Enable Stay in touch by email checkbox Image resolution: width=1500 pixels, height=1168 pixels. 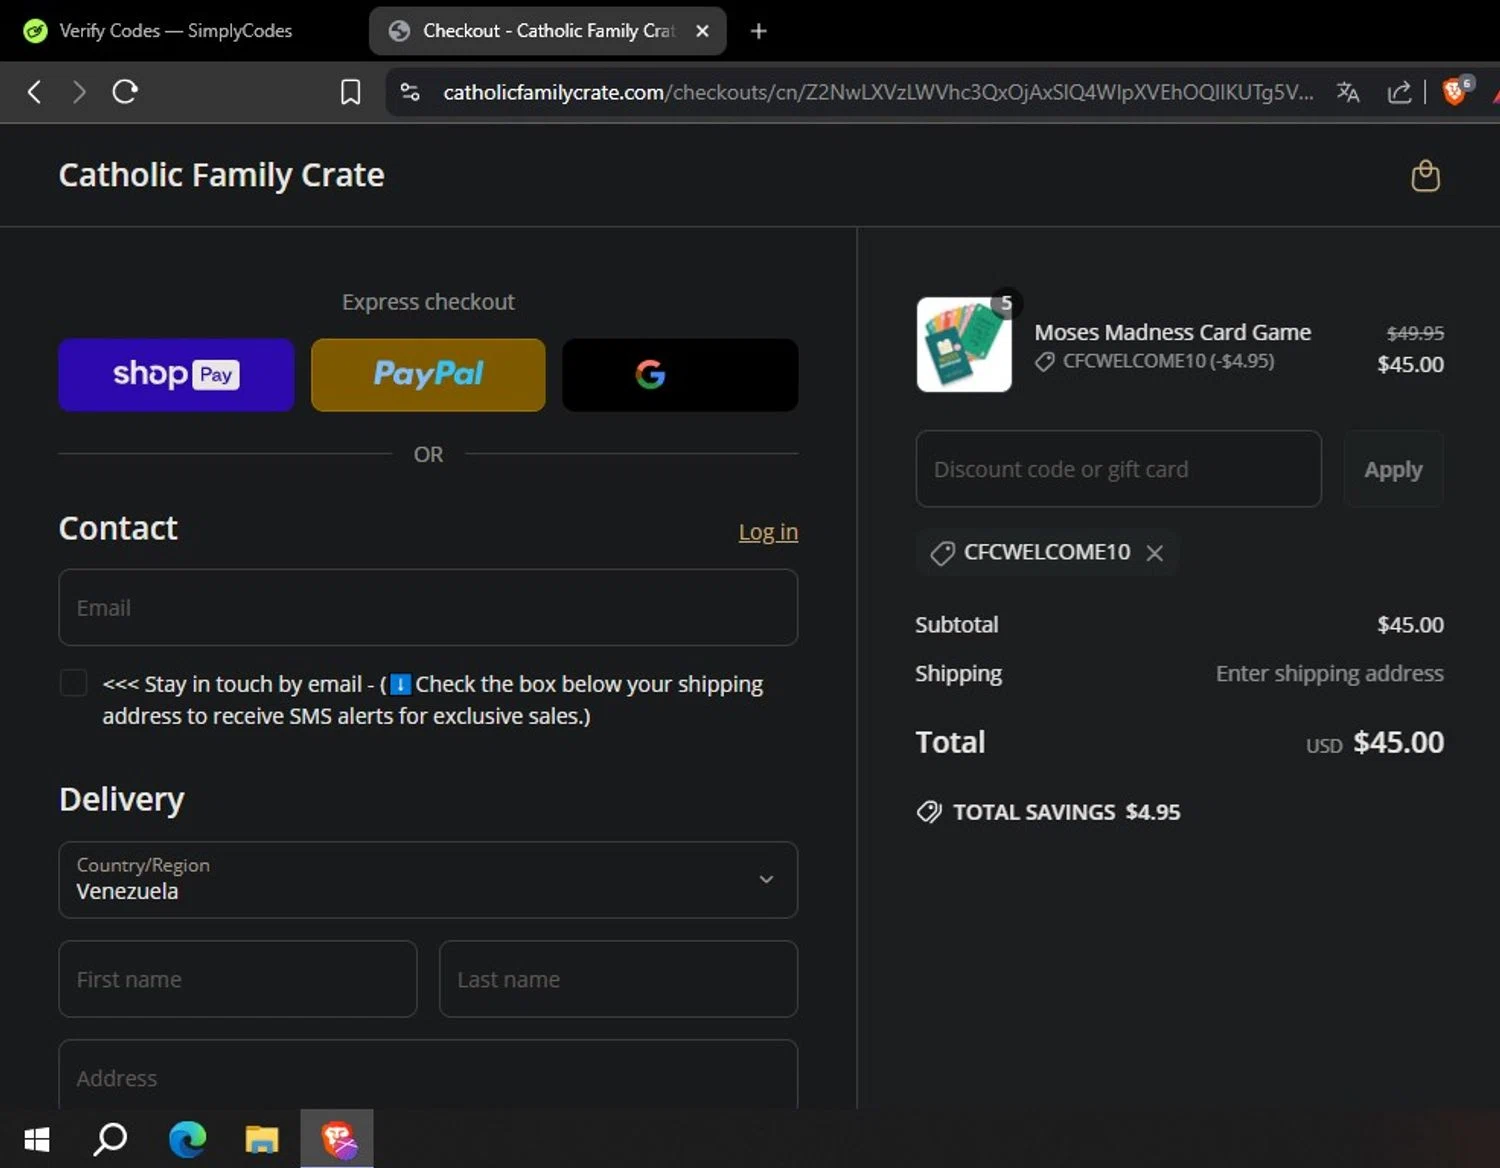74,683
